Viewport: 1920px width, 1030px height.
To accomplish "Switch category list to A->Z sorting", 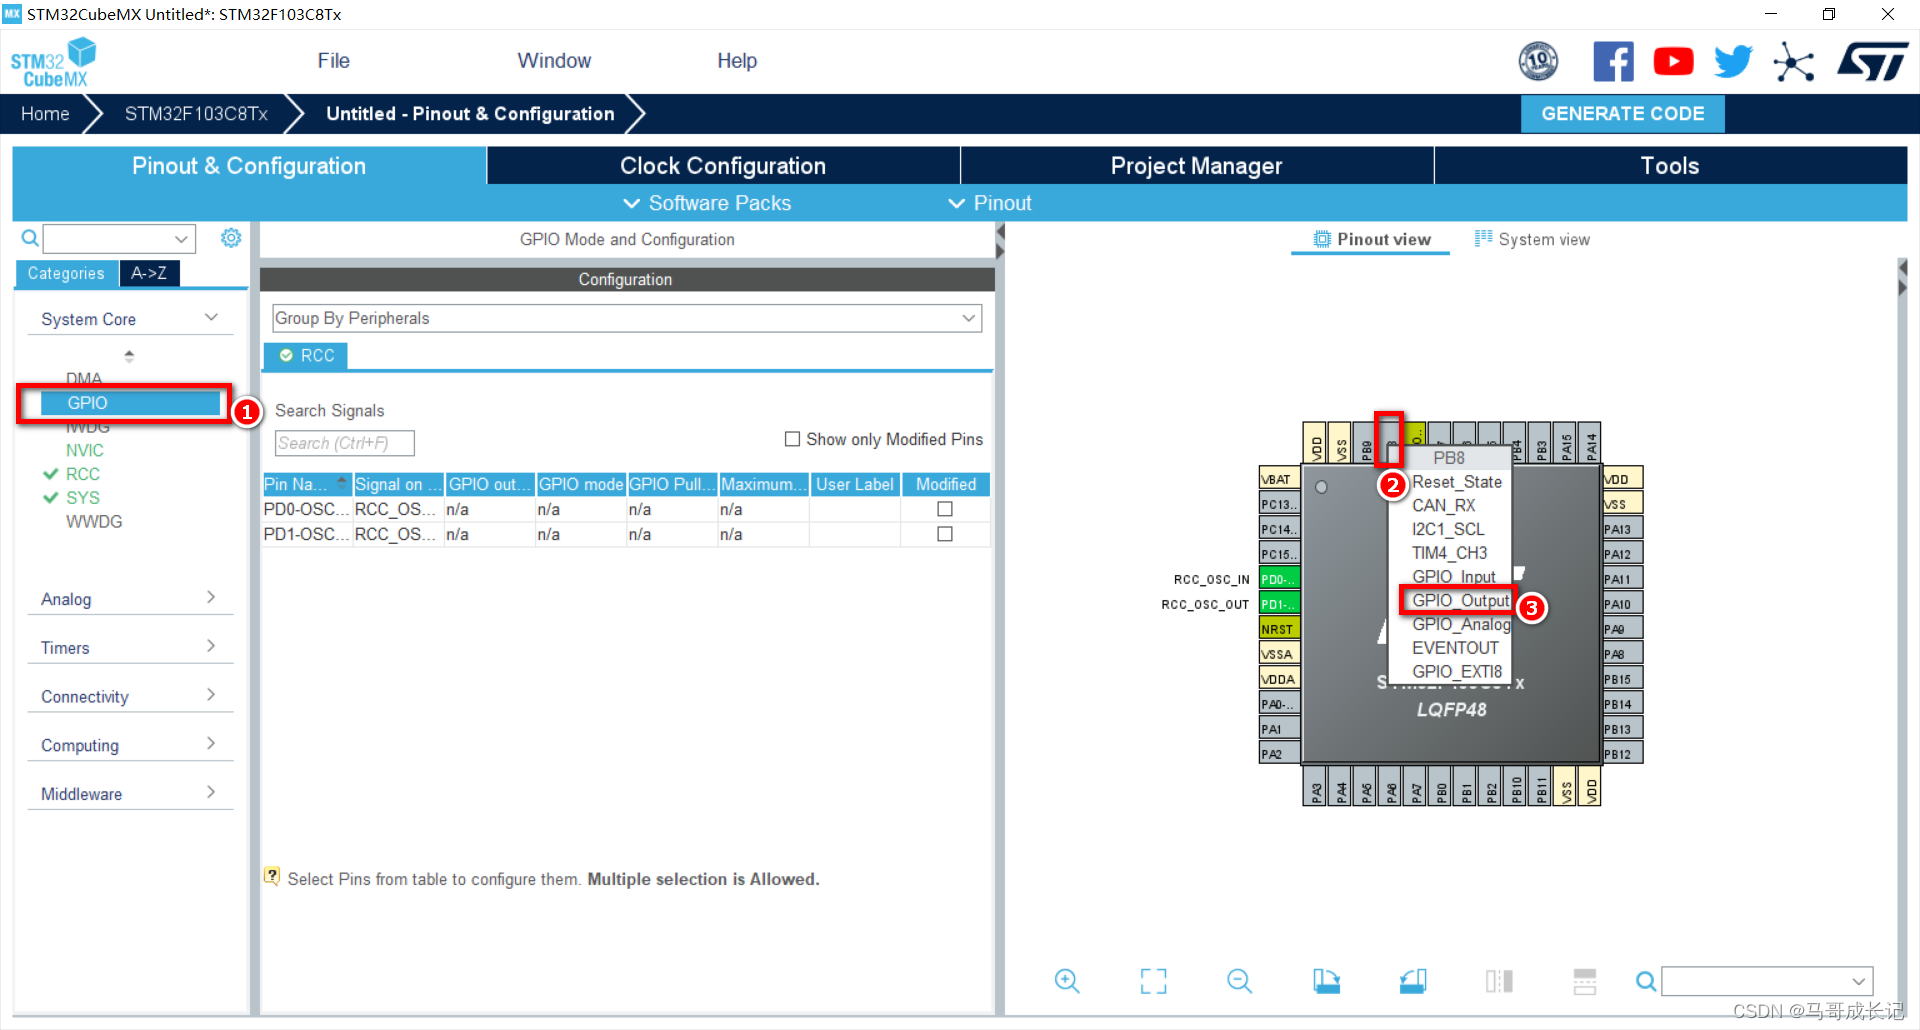I will click(149, 273).
